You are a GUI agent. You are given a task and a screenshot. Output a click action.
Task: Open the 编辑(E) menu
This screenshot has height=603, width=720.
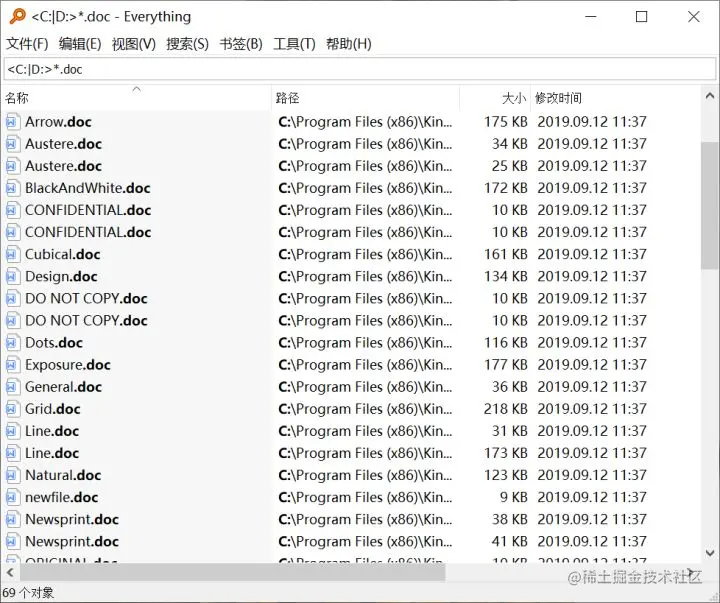(x=80, y=44)
